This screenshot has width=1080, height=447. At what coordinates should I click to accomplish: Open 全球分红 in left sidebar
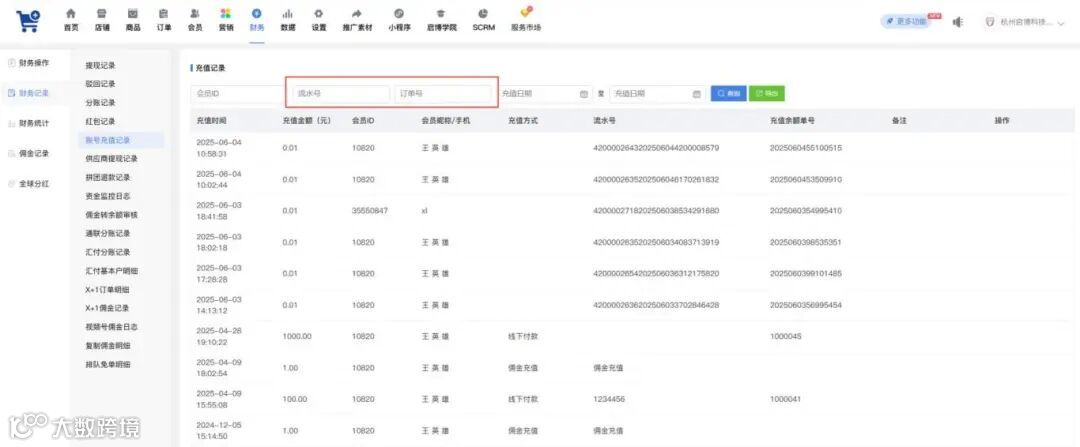[x=29, y=184]
